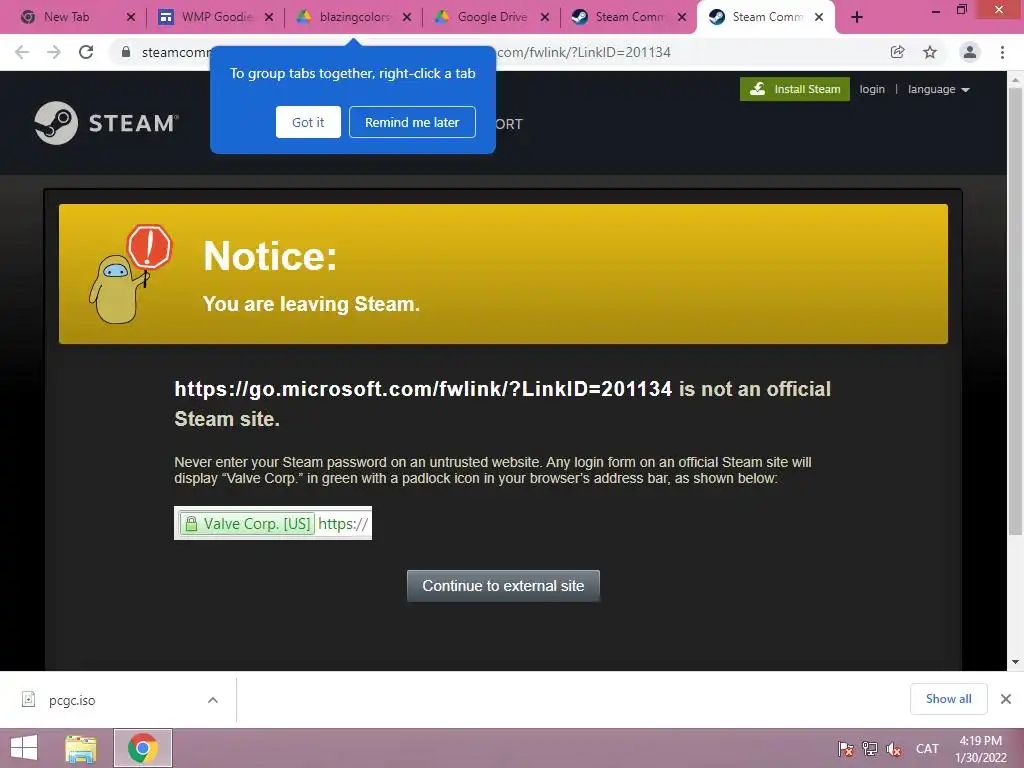Dismiss tab group tip with Got it
This screenshot has height=768, width=1024.
click(x=308, y=122)
